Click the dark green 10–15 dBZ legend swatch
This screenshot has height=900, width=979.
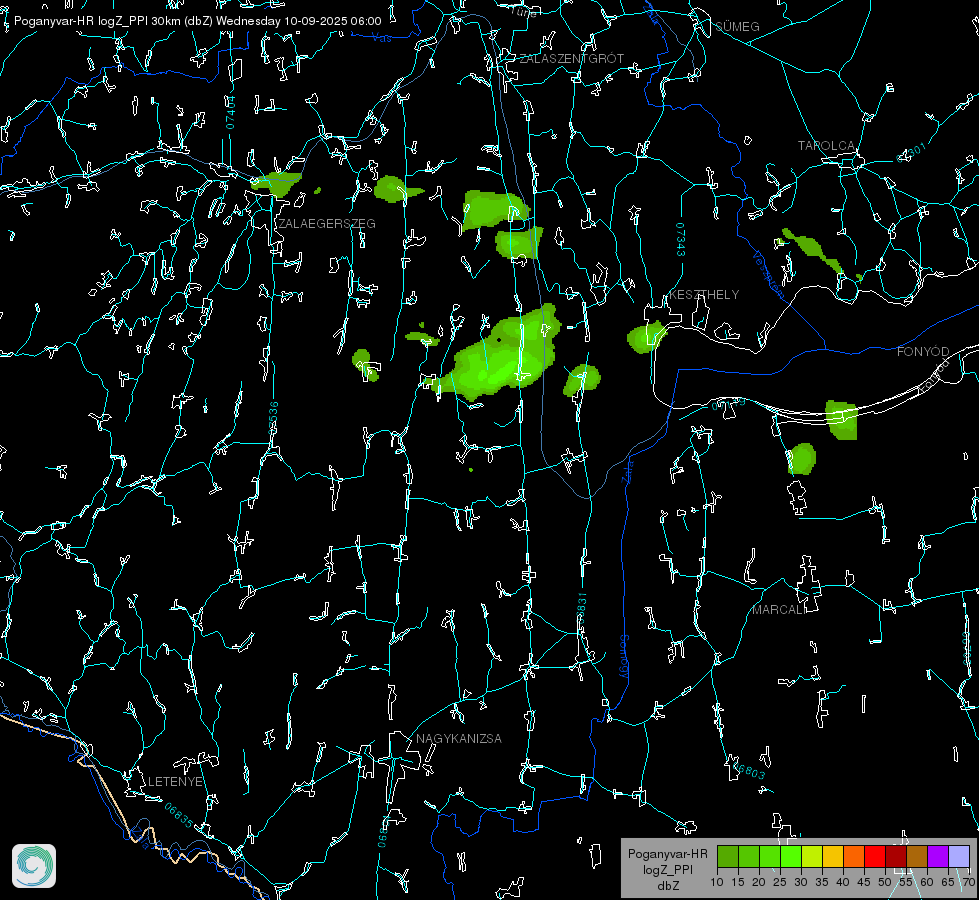tap(728, 857)
